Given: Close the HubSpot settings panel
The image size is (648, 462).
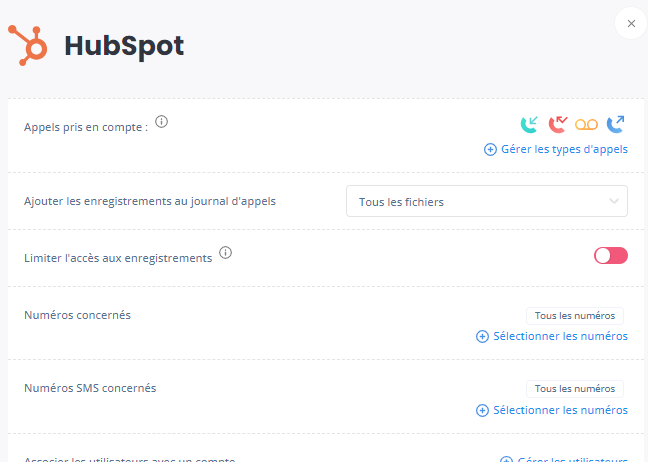Looking at the screenshot, I should point(631,24).
